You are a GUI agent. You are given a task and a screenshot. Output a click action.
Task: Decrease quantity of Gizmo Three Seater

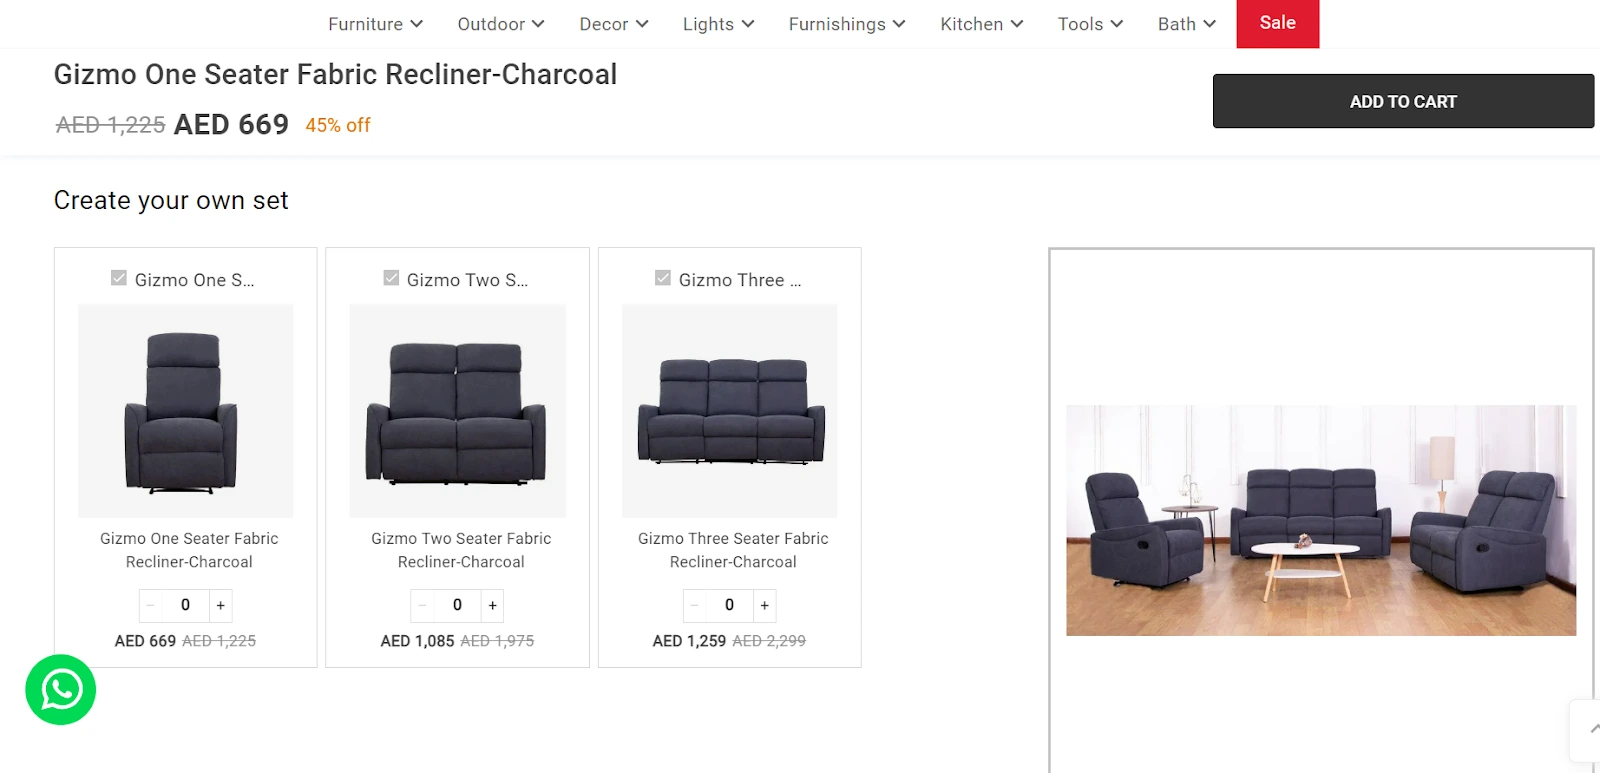(x=695, y=606)
